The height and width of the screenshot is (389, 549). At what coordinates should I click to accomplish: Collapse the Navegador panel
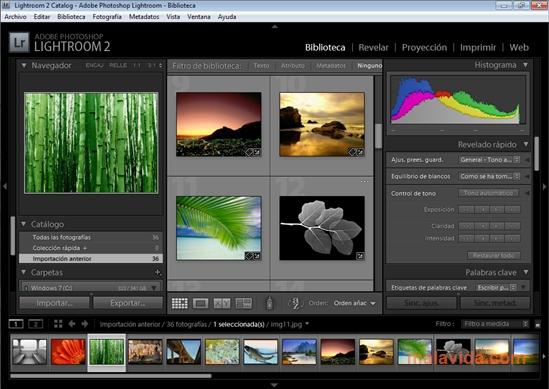[x=24, y=65]
